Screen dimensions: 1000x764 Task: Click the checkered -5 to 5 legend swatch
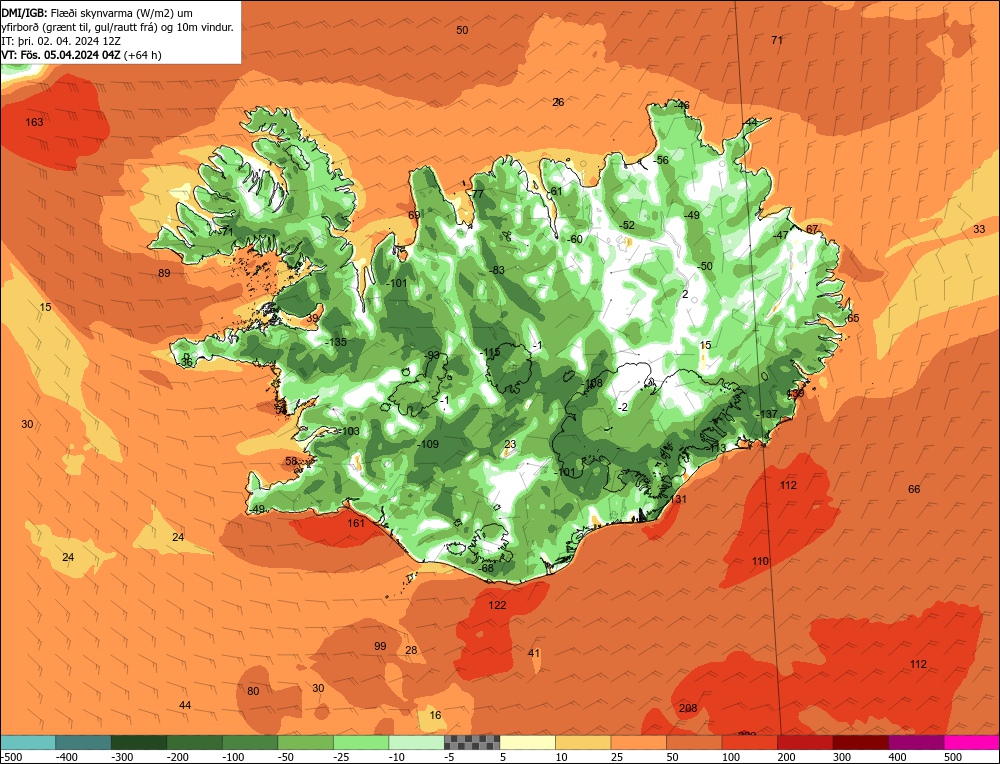(x=472, y=742)
